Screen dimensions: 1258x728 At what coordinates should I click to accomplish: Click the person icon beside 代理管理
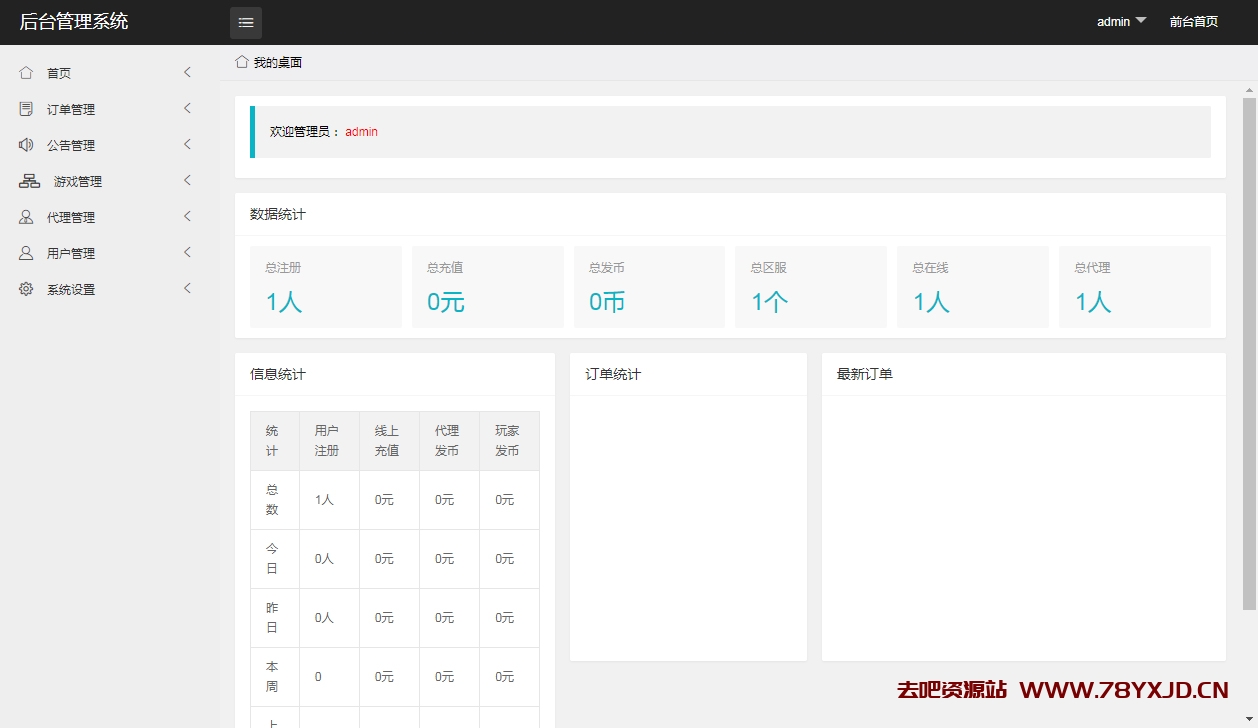26,217
